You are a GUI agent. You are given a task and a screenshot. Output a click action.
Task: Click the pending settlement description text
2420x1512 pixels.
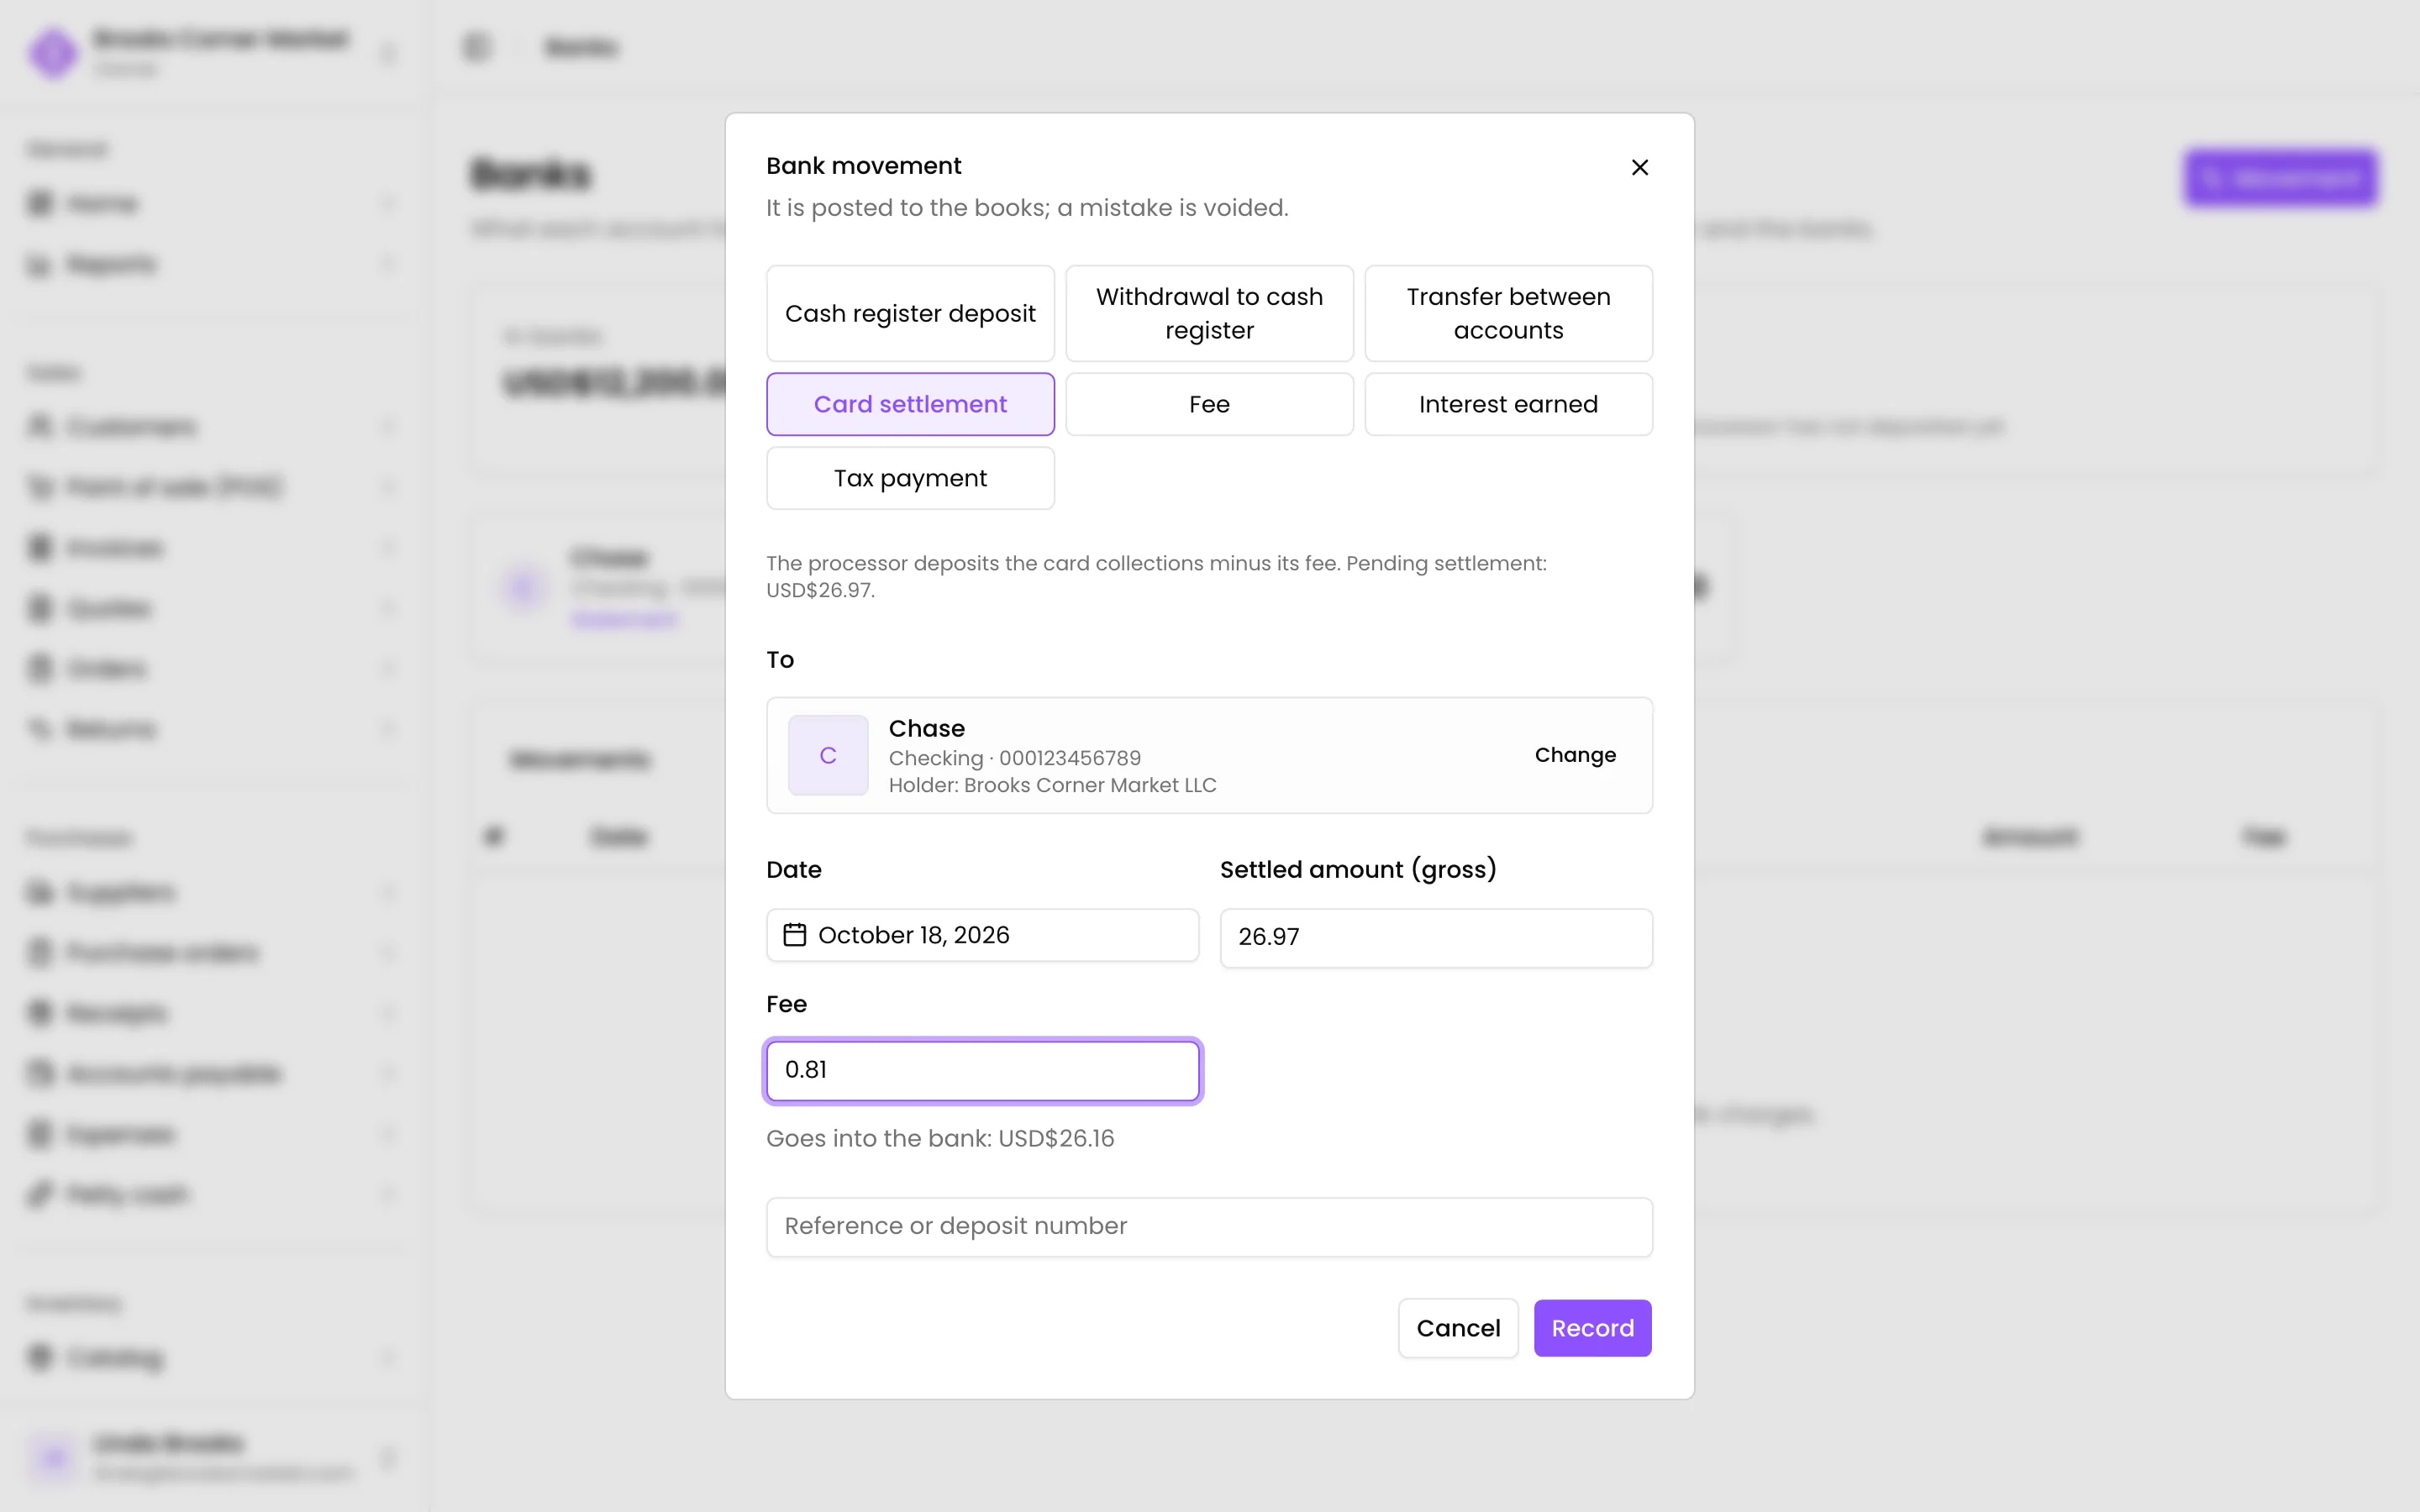click(x=1156, y=576)
